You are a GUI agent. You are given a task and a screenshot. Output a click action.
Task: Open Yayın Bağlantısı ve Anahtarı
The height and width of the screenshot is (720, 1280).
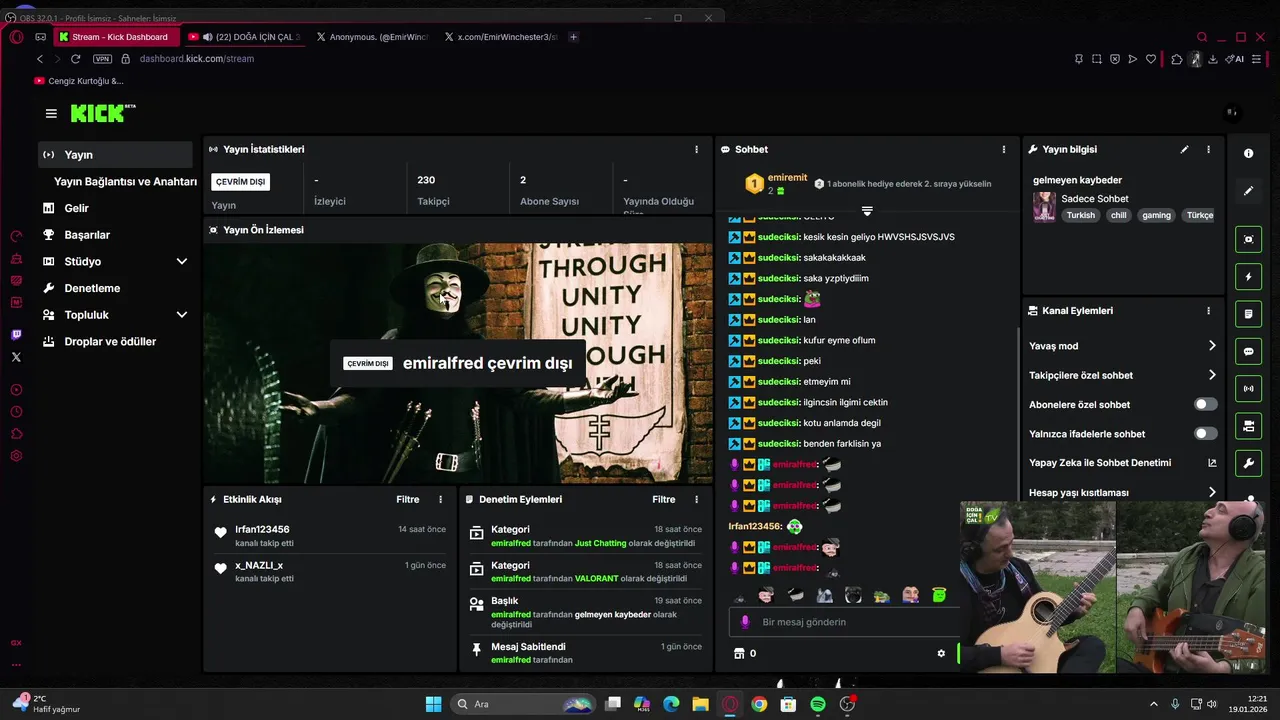coord(125,182)
